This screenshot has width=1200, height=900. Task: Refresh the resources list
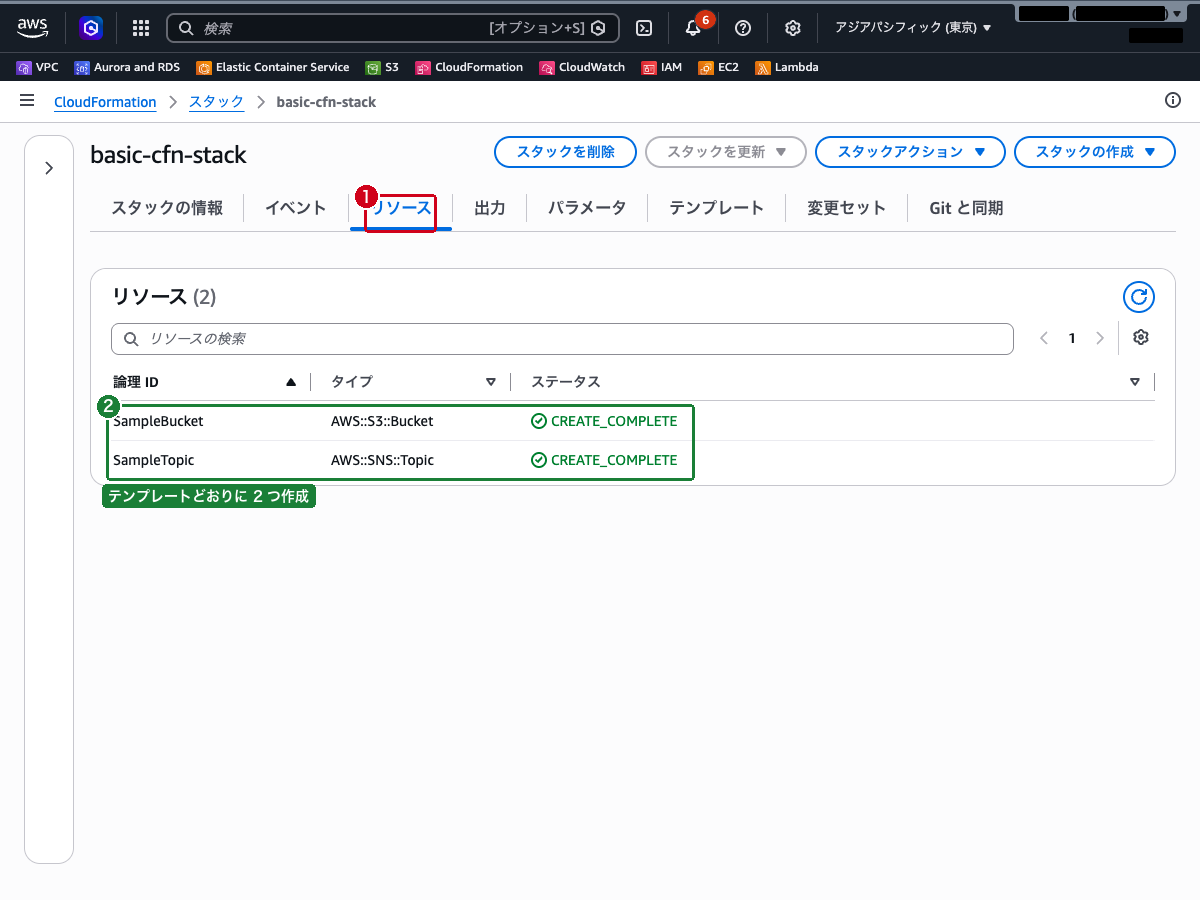pyautogui.click(x=1139, y=296)
